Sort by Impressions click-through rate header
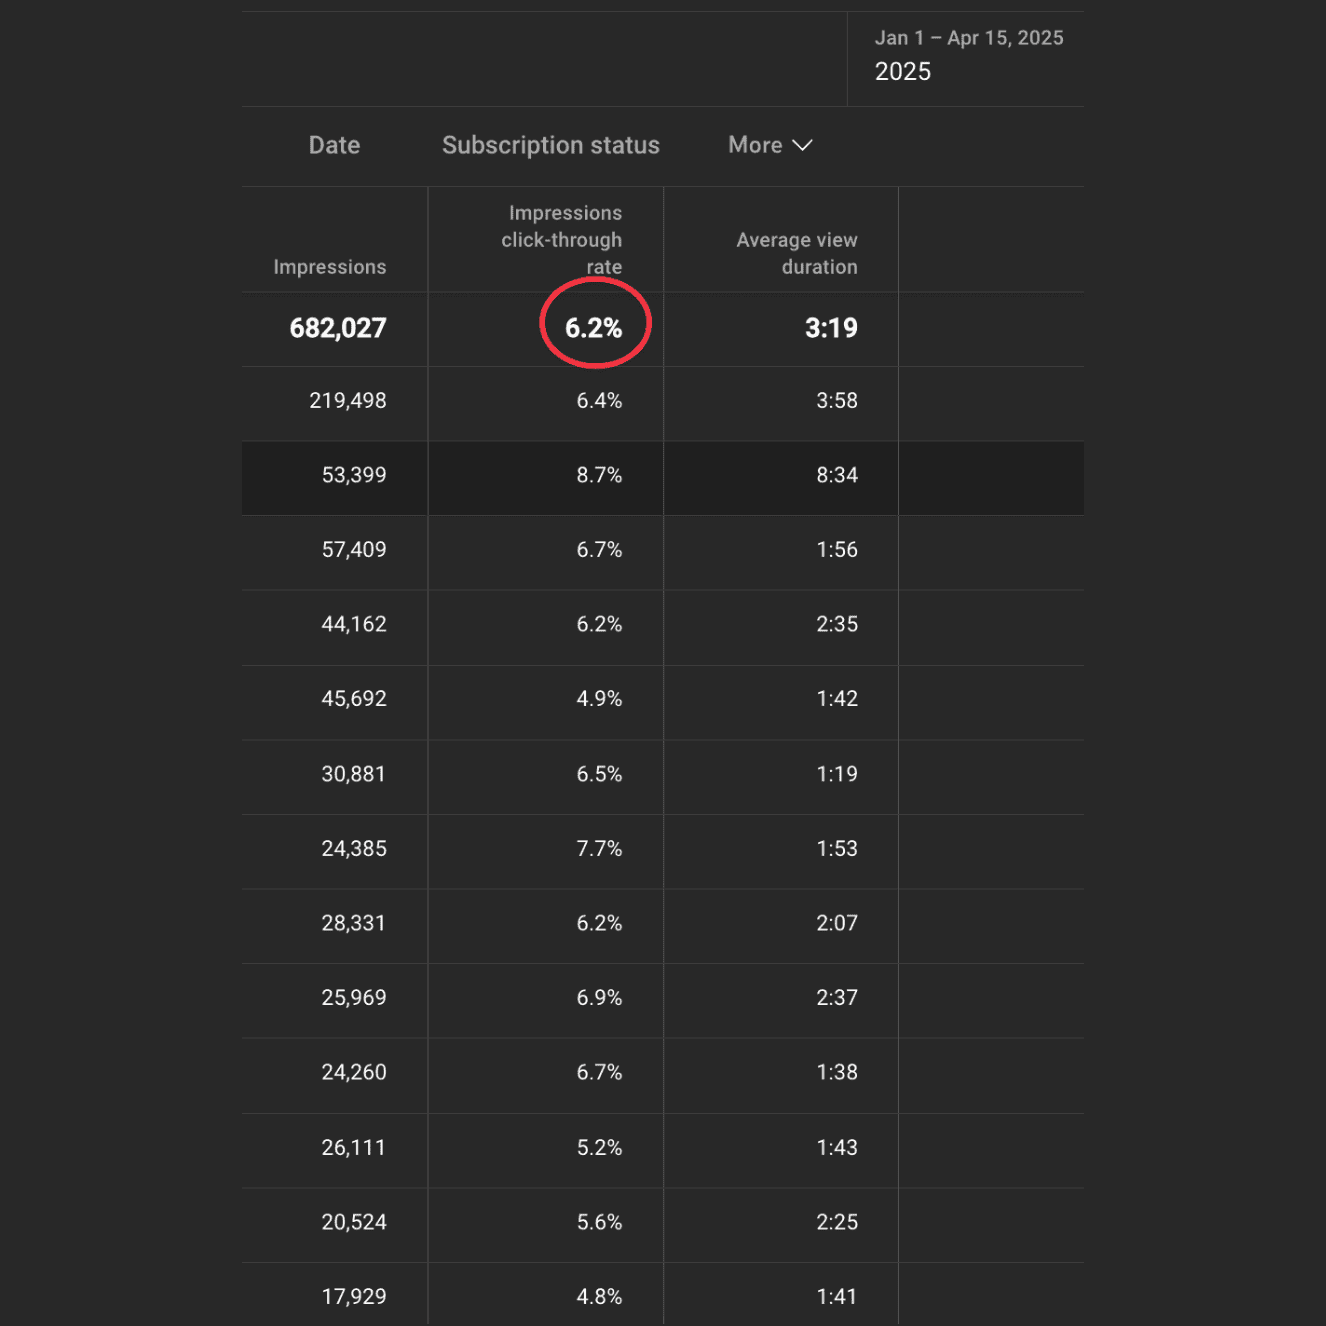 (562, 240)
